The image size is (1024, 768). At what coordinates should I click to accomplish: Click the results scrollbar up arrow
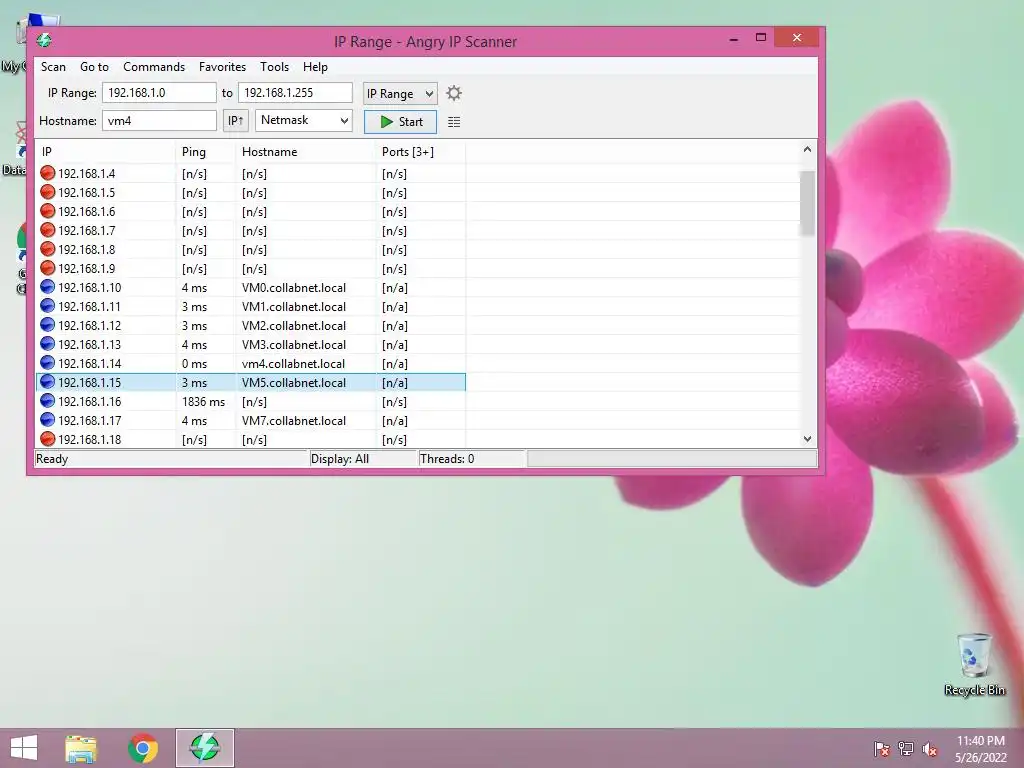tap(807, 150)
